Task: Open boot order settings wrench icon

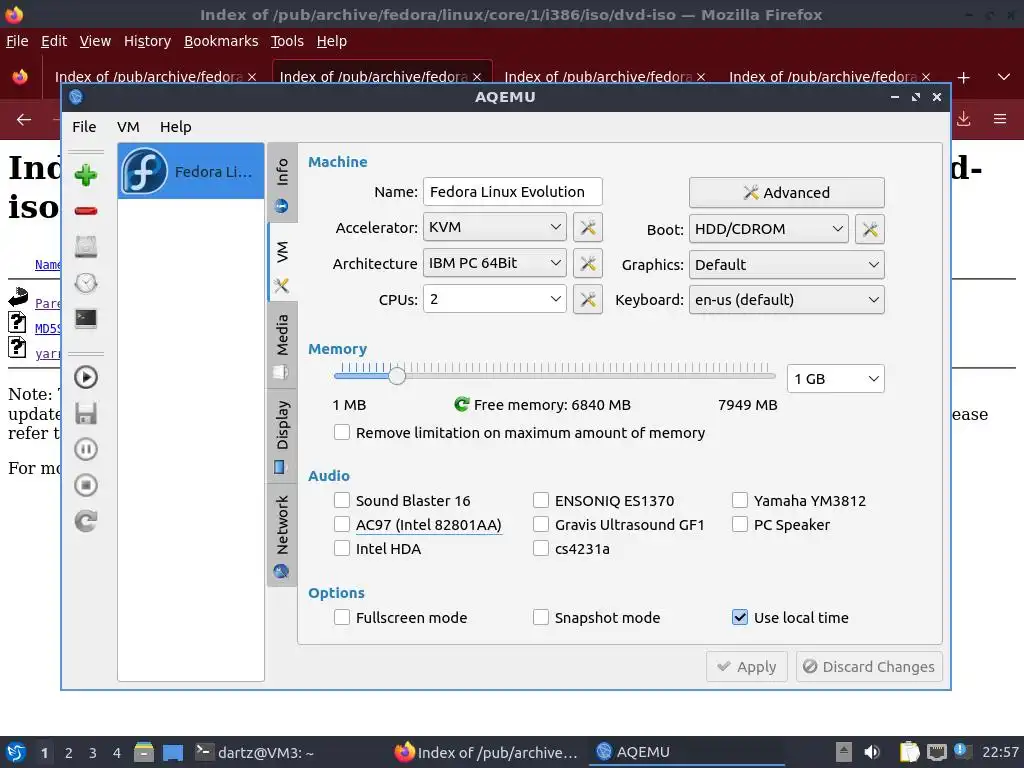Action: pos(870,229)
